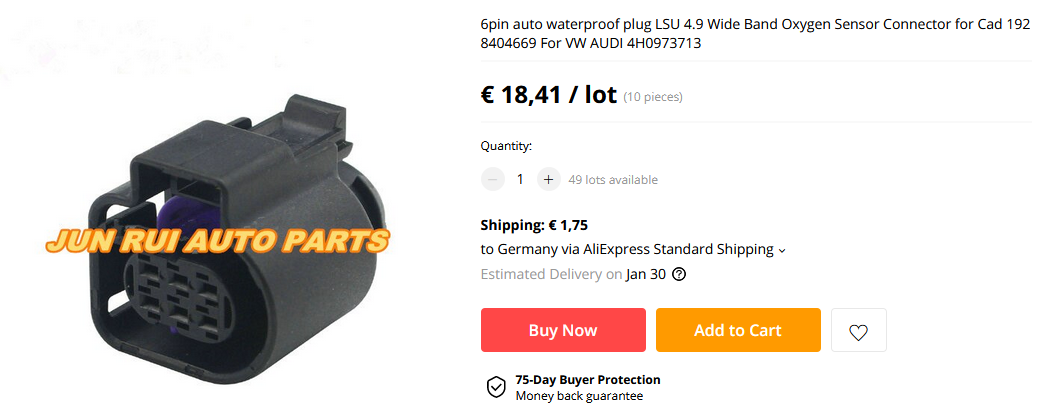Click the question mark beside Jan 30

pyautogui.click(x=679, y=274)
